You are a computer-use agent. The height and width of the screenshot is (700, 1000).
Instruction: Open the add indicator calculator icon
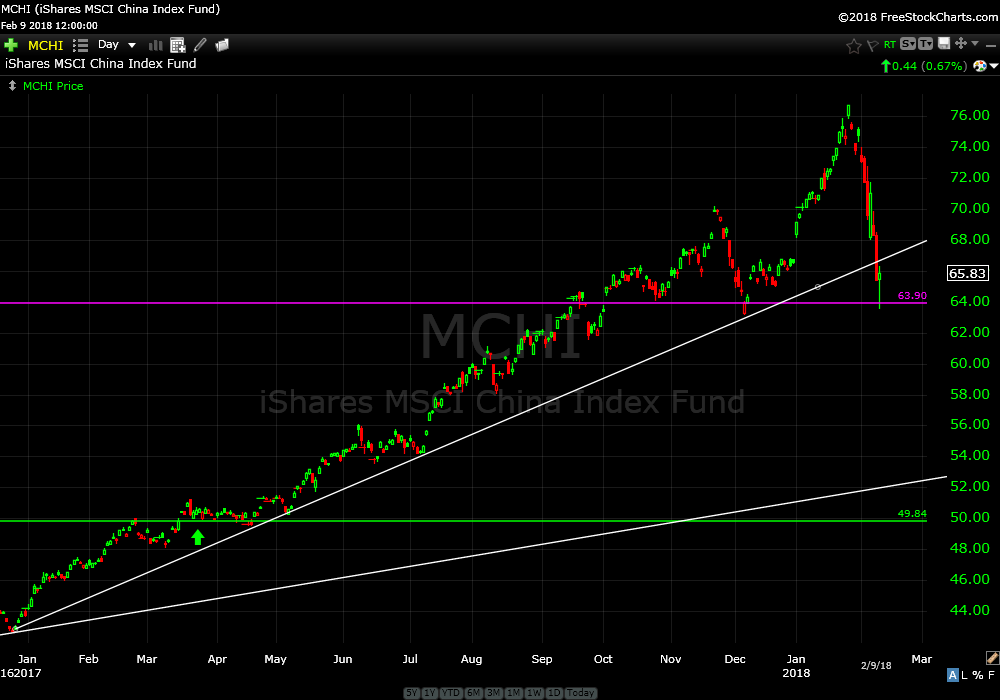click(x=178, y=45)
